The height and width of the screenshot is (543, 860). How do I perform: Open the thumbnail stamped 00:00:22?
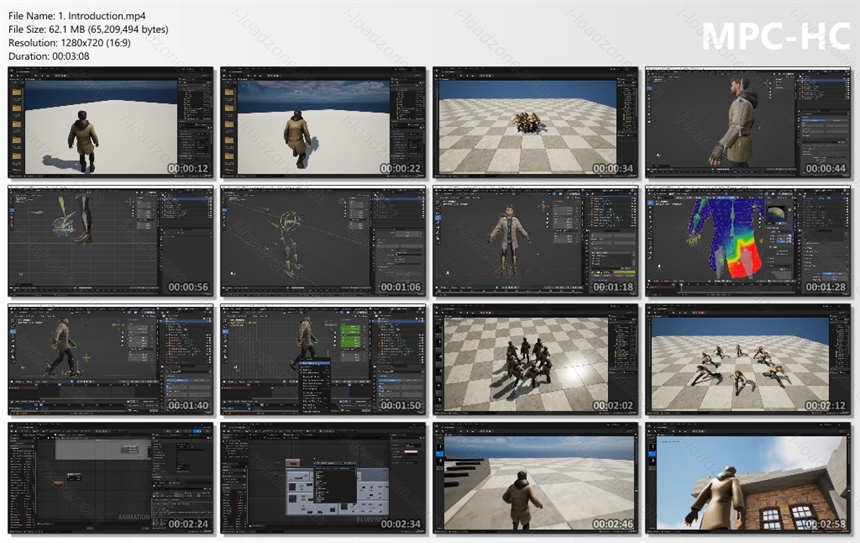[x=323, y=123]
